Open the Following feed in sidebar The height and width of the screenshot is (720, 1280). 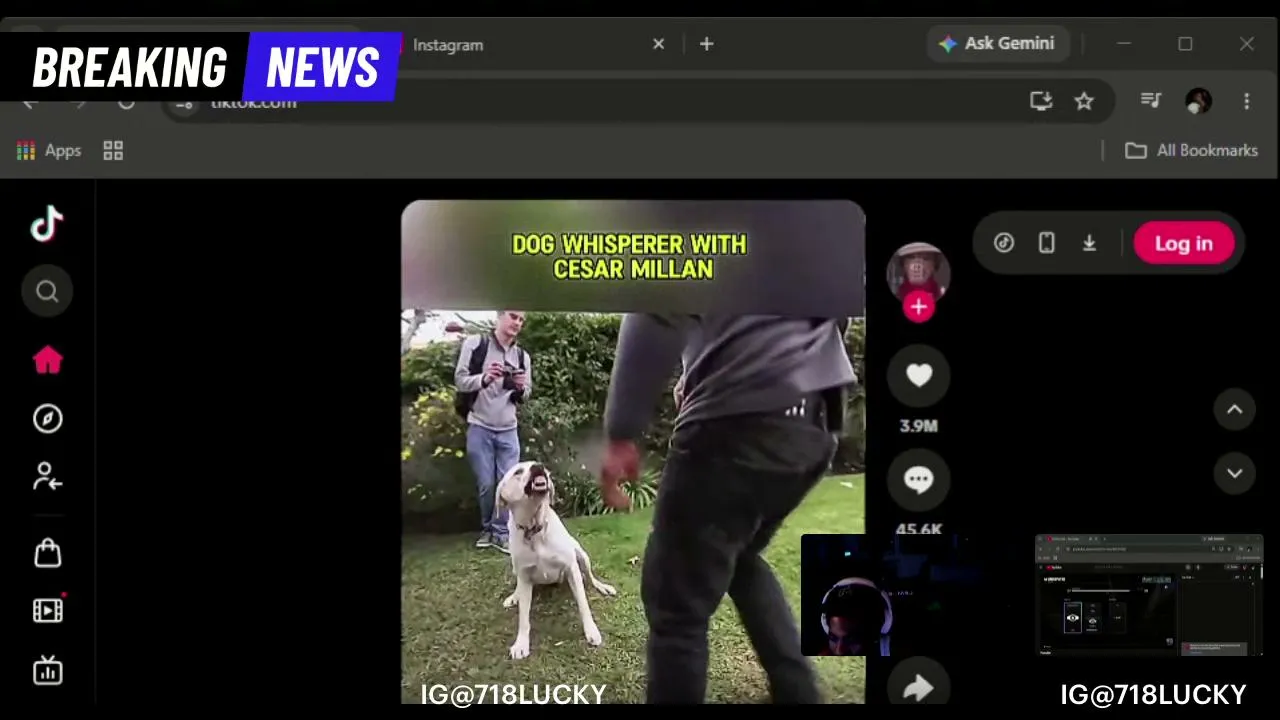47,476
